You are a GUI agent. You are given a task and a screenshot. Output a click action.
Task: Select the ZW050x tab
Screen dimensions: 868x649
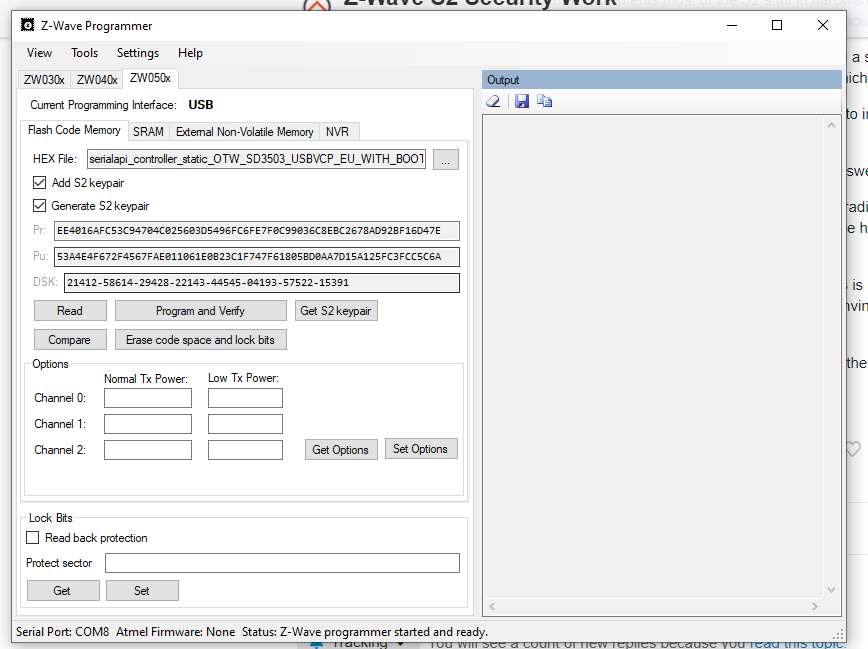click(150, 78)
